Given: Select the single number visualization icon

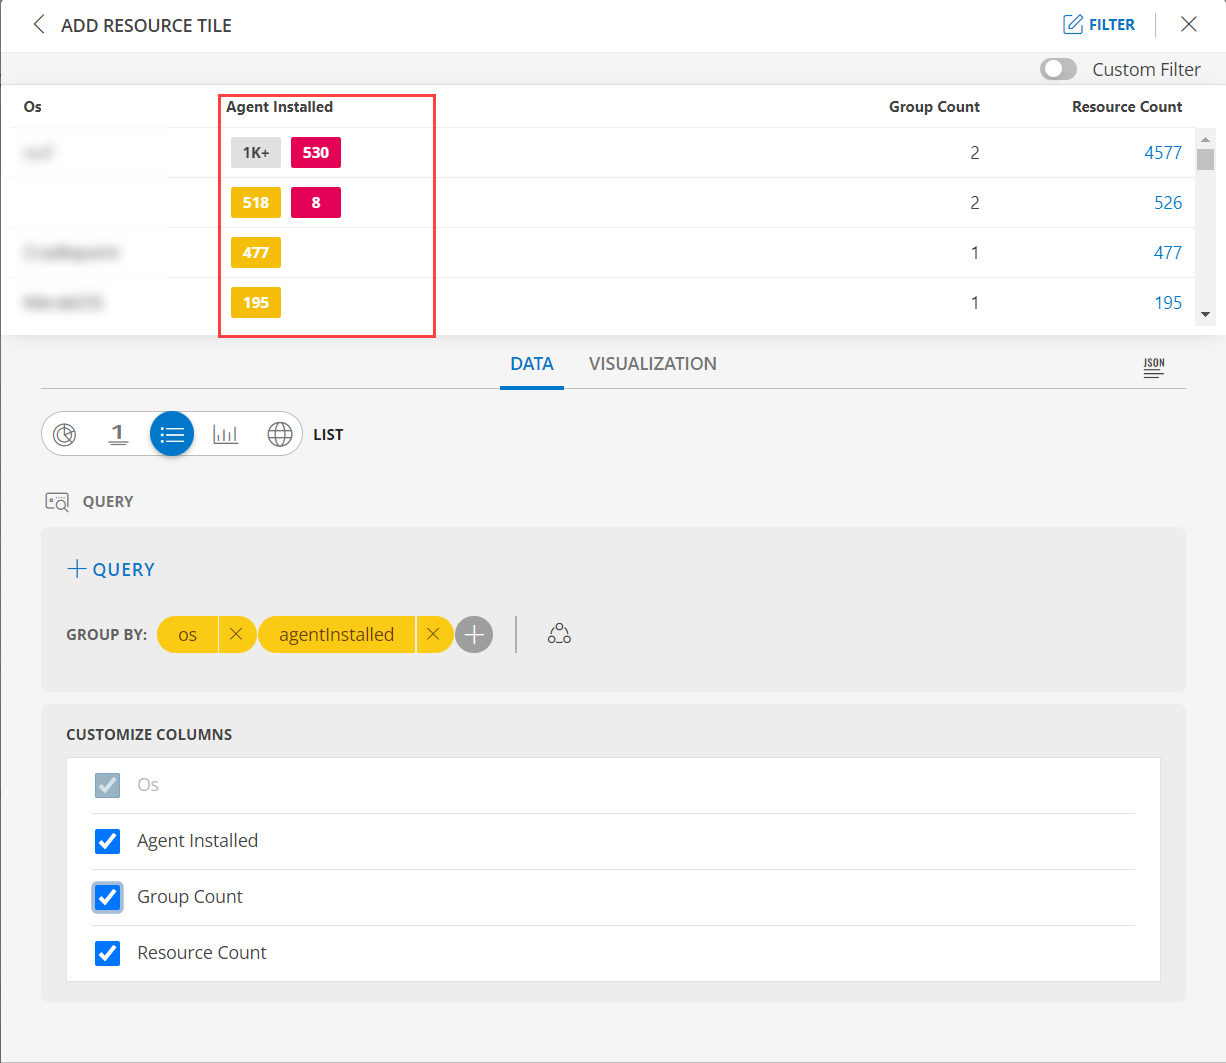Looking at the screenshot, I should point(118,434).
